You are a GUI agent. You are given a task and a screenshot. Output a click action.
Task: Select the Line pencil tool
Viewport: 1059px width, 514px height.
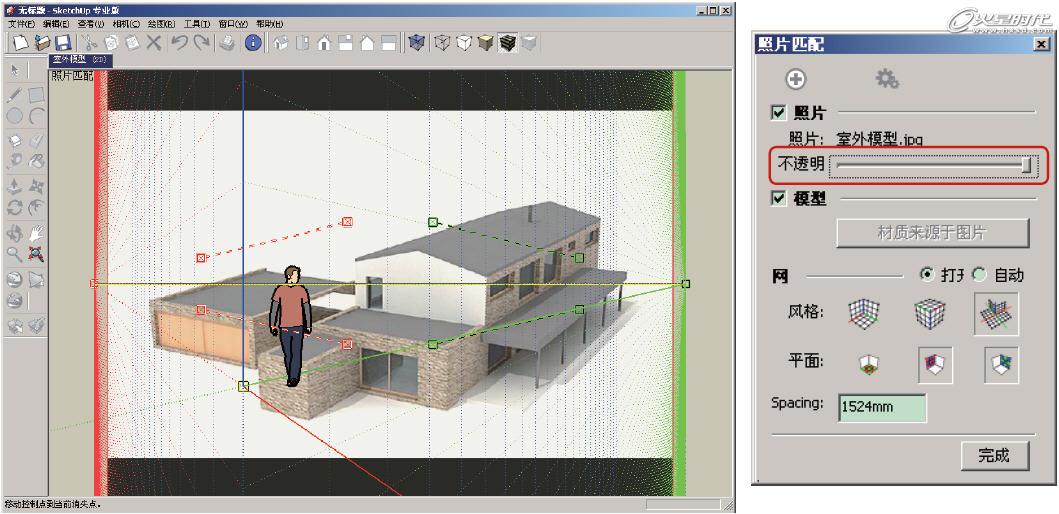[x=14, y=95]
